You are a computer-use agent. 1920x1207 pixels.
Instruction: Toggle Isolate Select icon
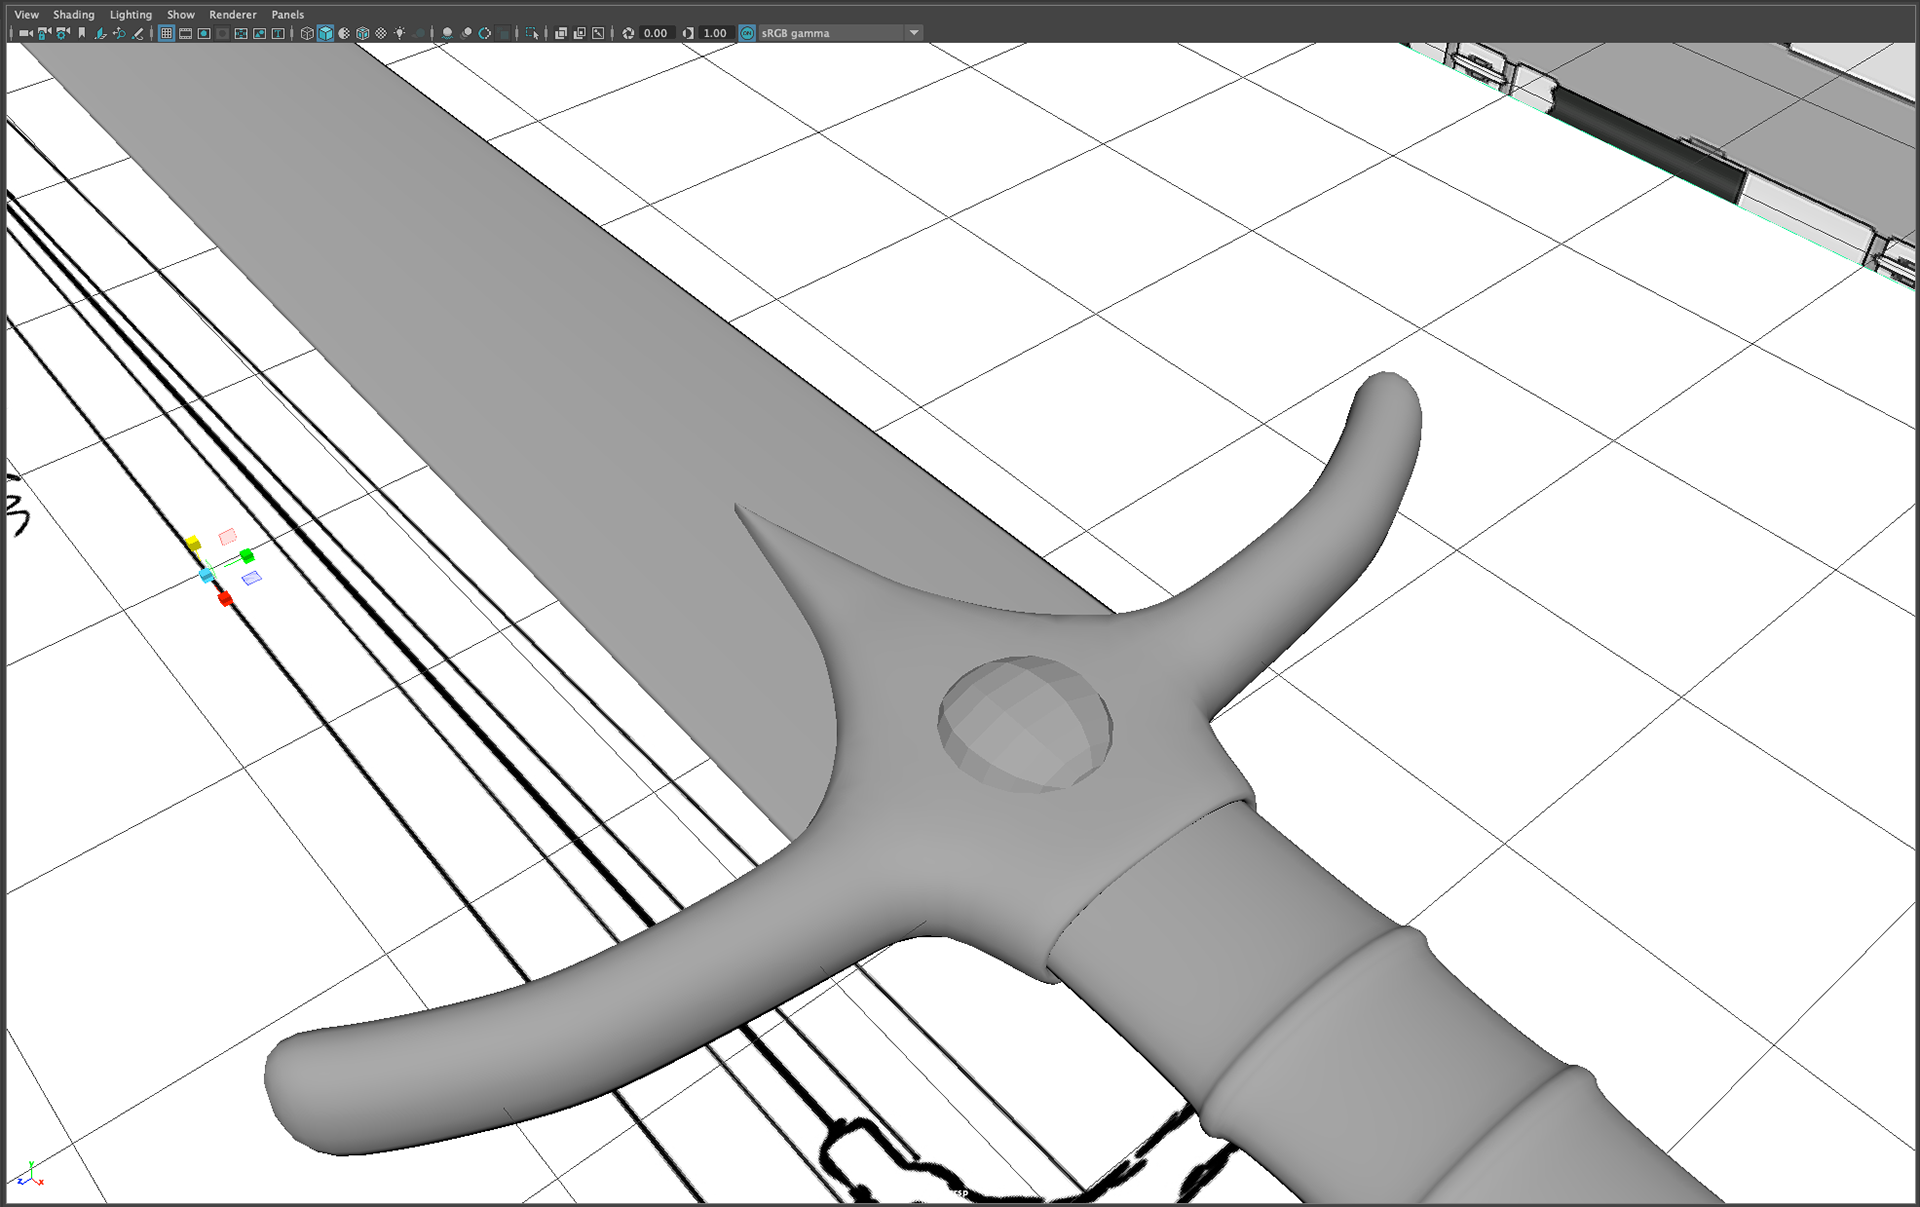[x=531, y=33]
